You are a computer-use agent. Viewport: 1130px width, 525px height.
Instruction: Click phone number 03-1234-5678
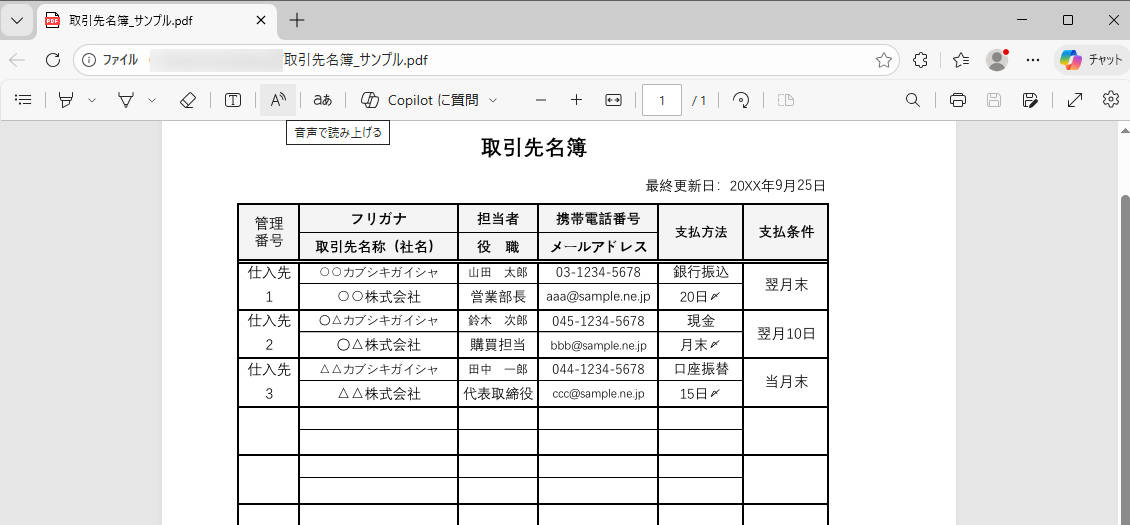click(x=598, y=273)
